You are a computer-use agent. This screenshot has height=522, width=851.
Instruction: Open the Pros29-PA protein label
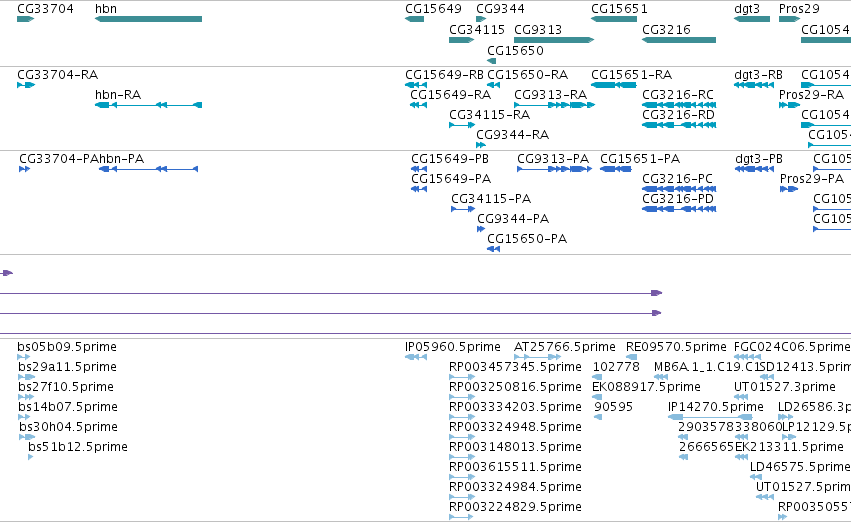(x=812, y=179)
